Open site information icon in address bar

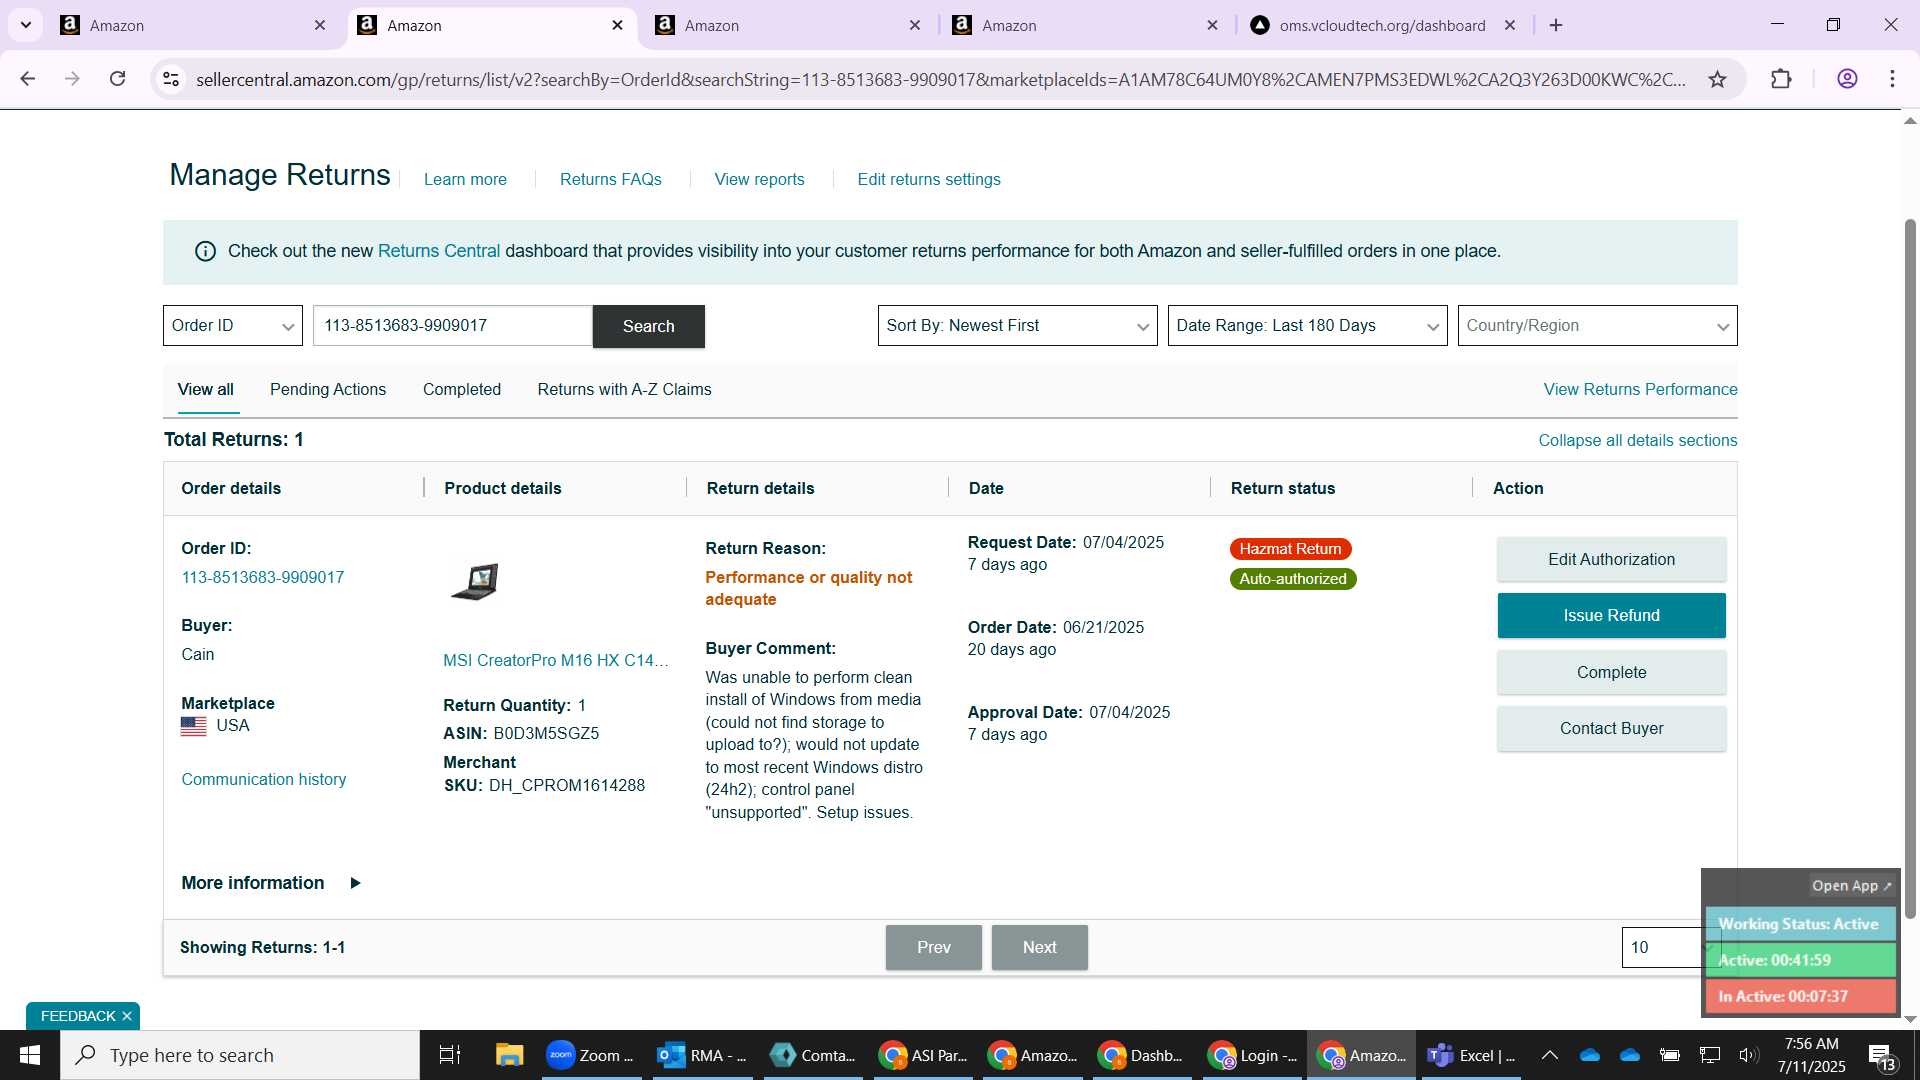click(171, 79)
